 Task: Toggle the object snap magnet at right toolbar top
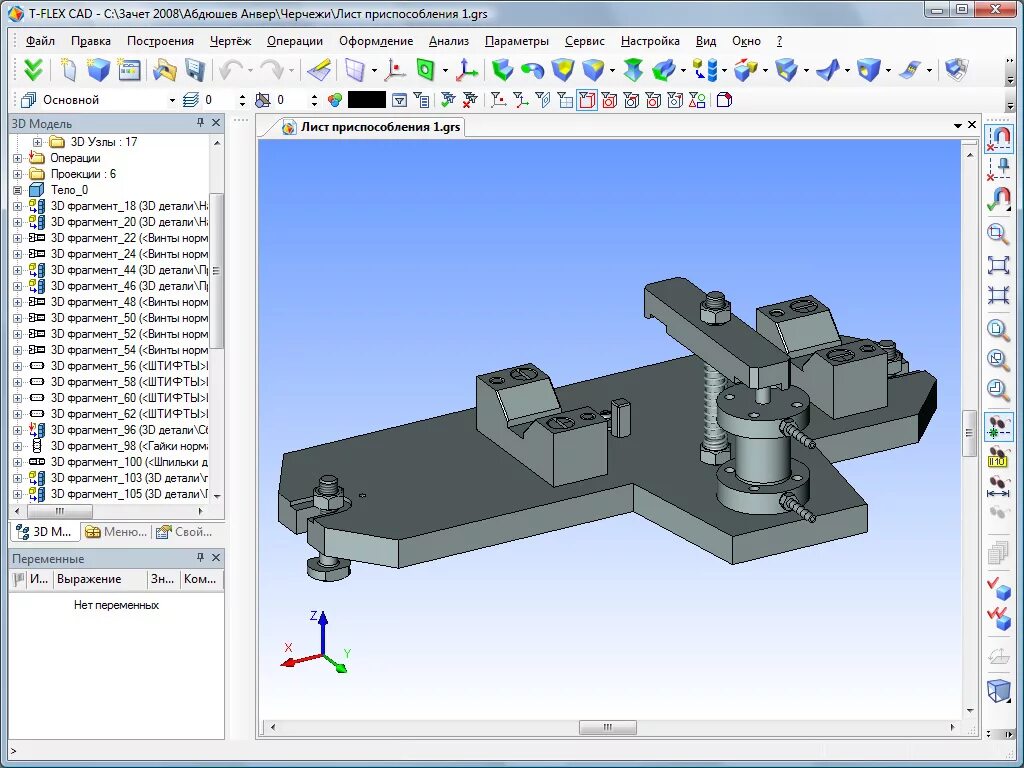999,137
